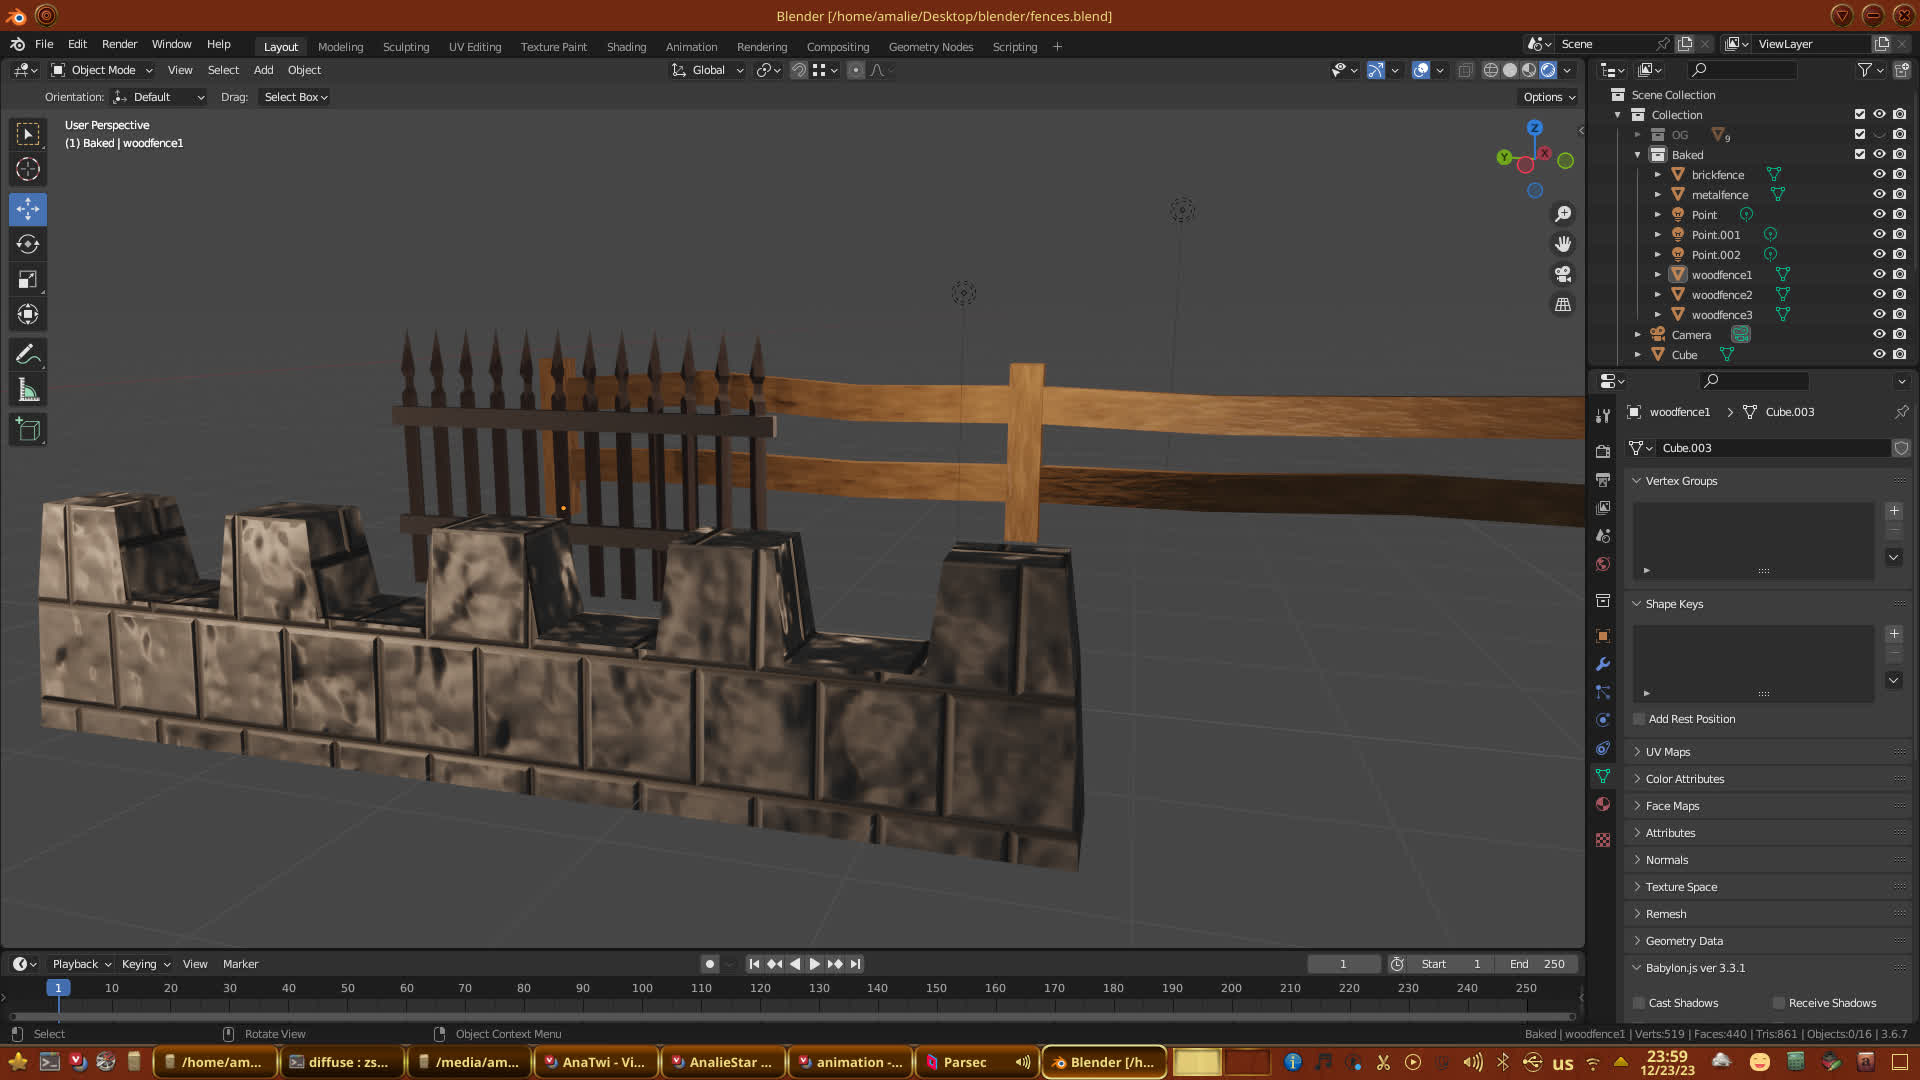The image size is (1920, 1080).
Task: Select the Rotate tool in toolbar
Action: [28, 244]
